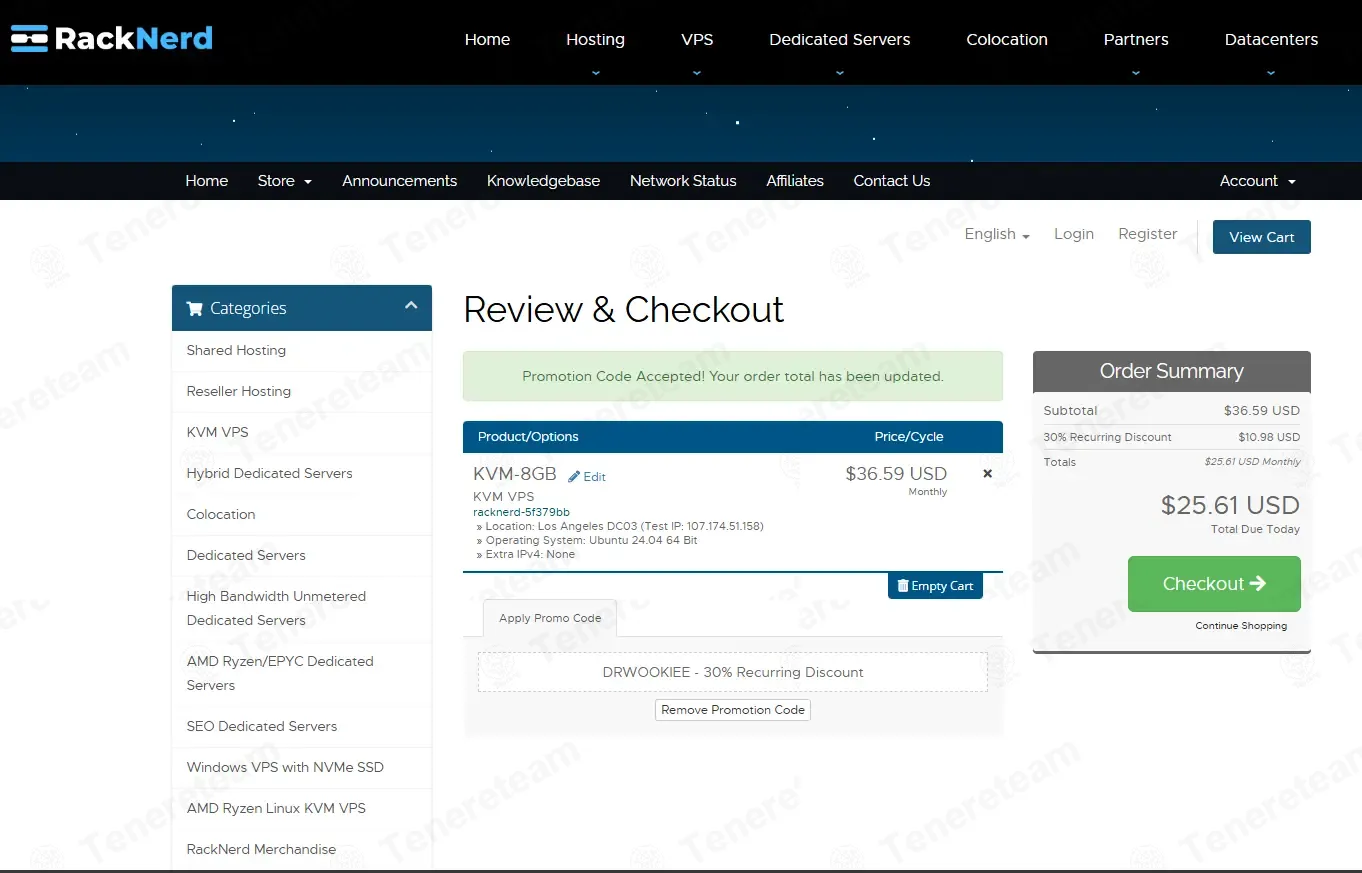The width and height of the screenshot is (1362, 873).
Task: Click the Operating System Ubuntu 24.04 line
Action: click(587, 540)
